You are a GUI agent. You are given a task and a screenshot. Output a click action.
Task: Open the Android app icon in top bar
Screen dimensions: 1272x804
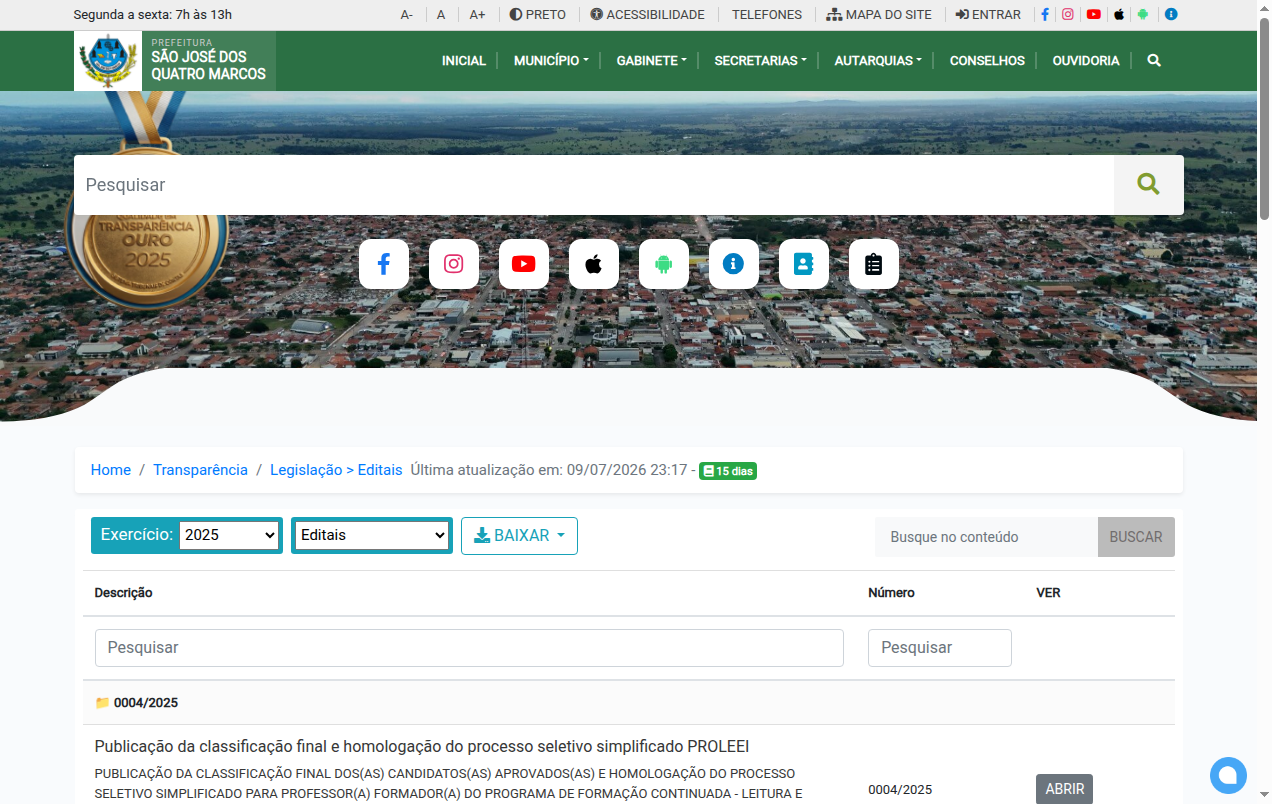click(x=1143, y=15)
